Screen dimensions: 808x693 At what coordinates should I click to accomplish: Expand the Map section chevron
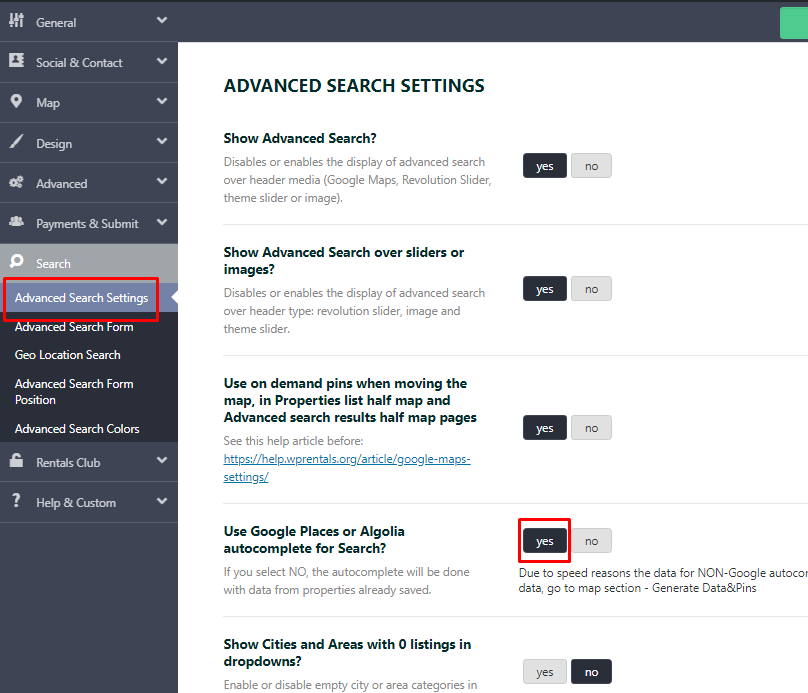pyautogui.click(x=162, y=102)
